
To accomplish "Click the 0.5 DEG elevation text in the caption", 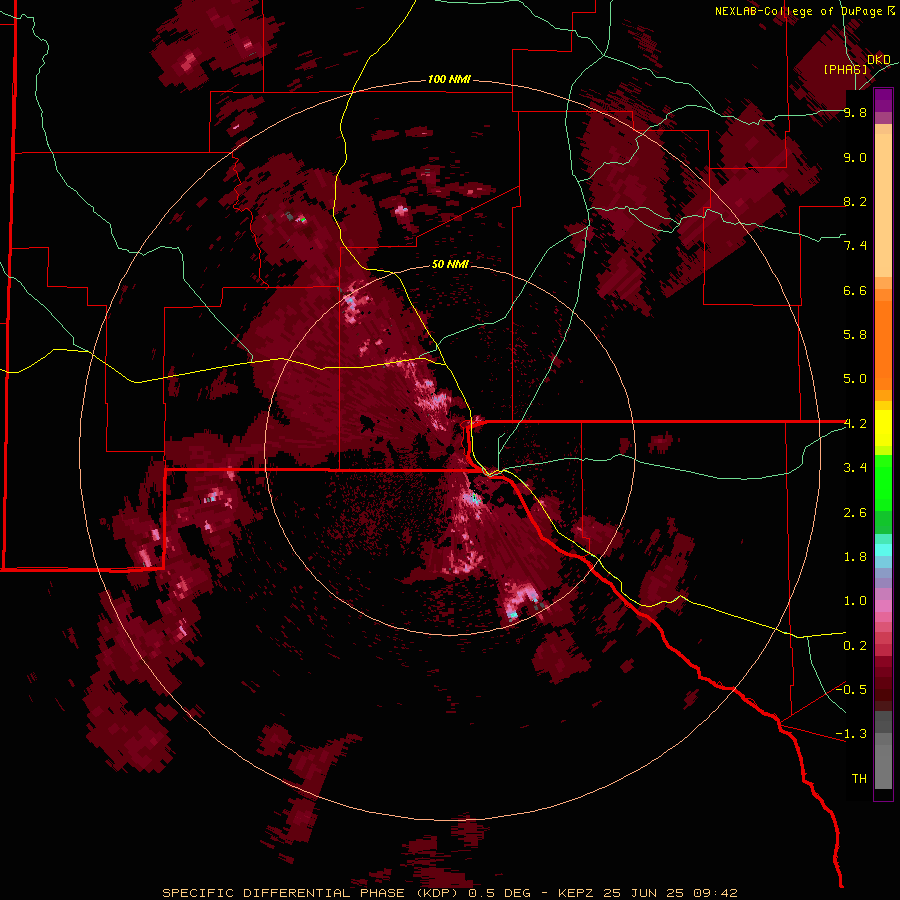I will pos(499,893).
